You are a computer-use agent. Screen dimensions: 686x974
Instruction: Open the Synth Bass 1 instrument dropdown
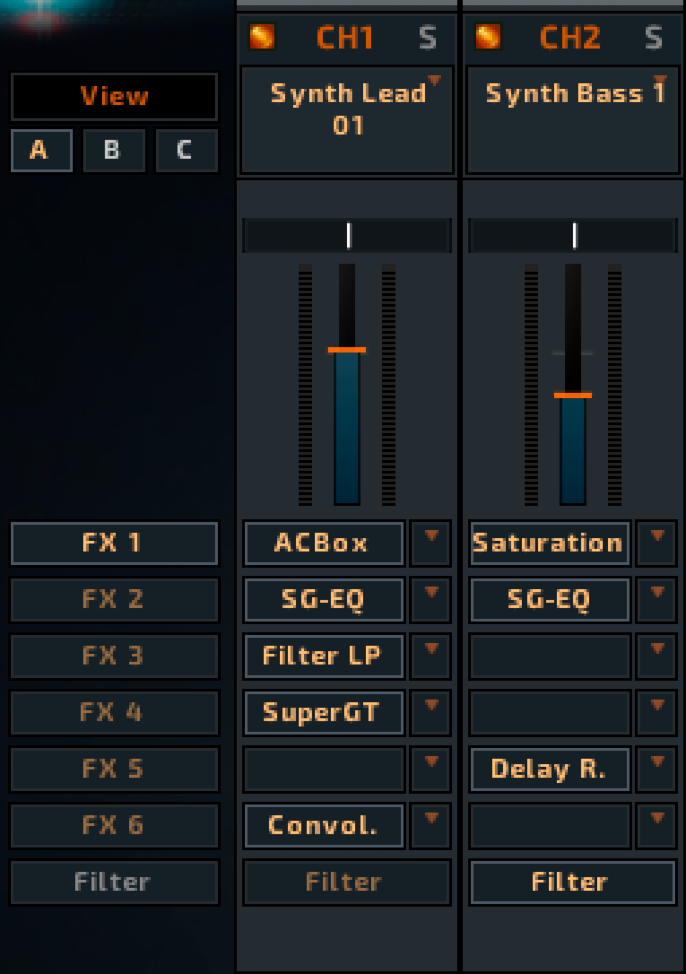[x=660, y=81]
